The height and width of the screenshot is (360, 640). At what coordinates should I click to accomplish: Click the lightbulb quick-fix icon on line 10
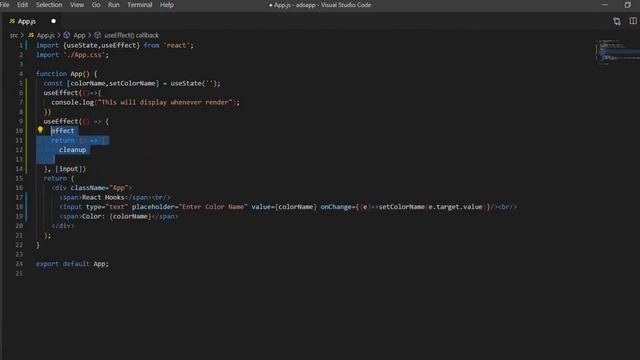40,130
